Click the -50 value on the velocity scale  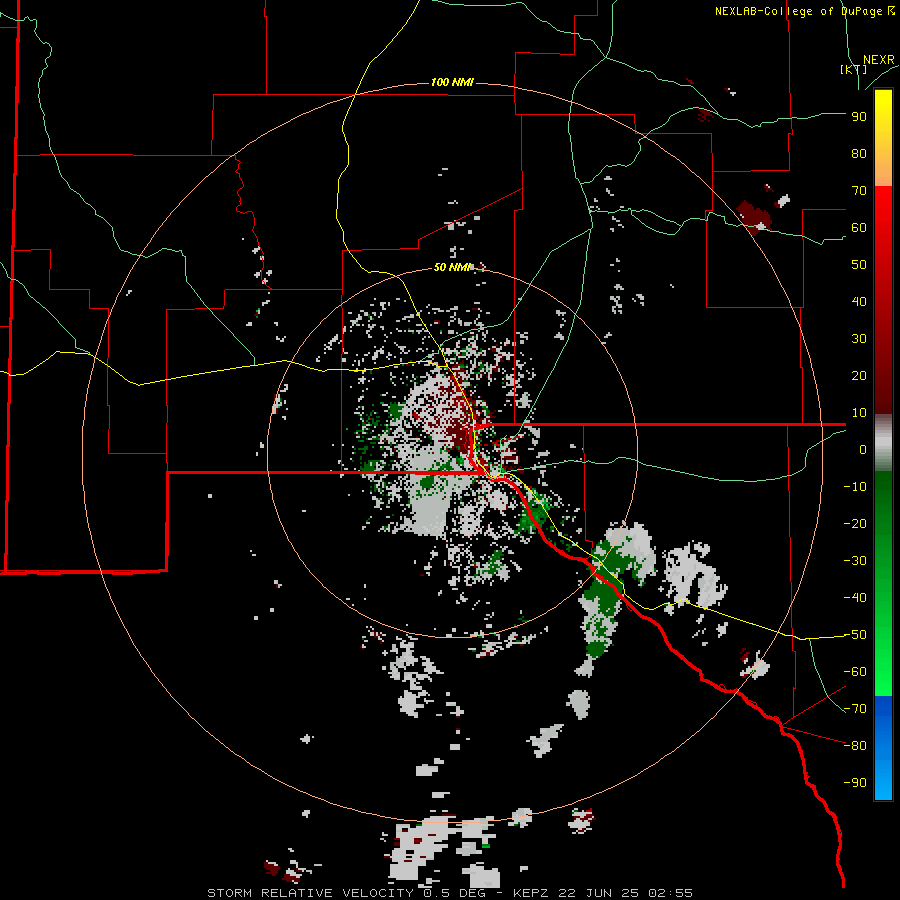(855, 635)
